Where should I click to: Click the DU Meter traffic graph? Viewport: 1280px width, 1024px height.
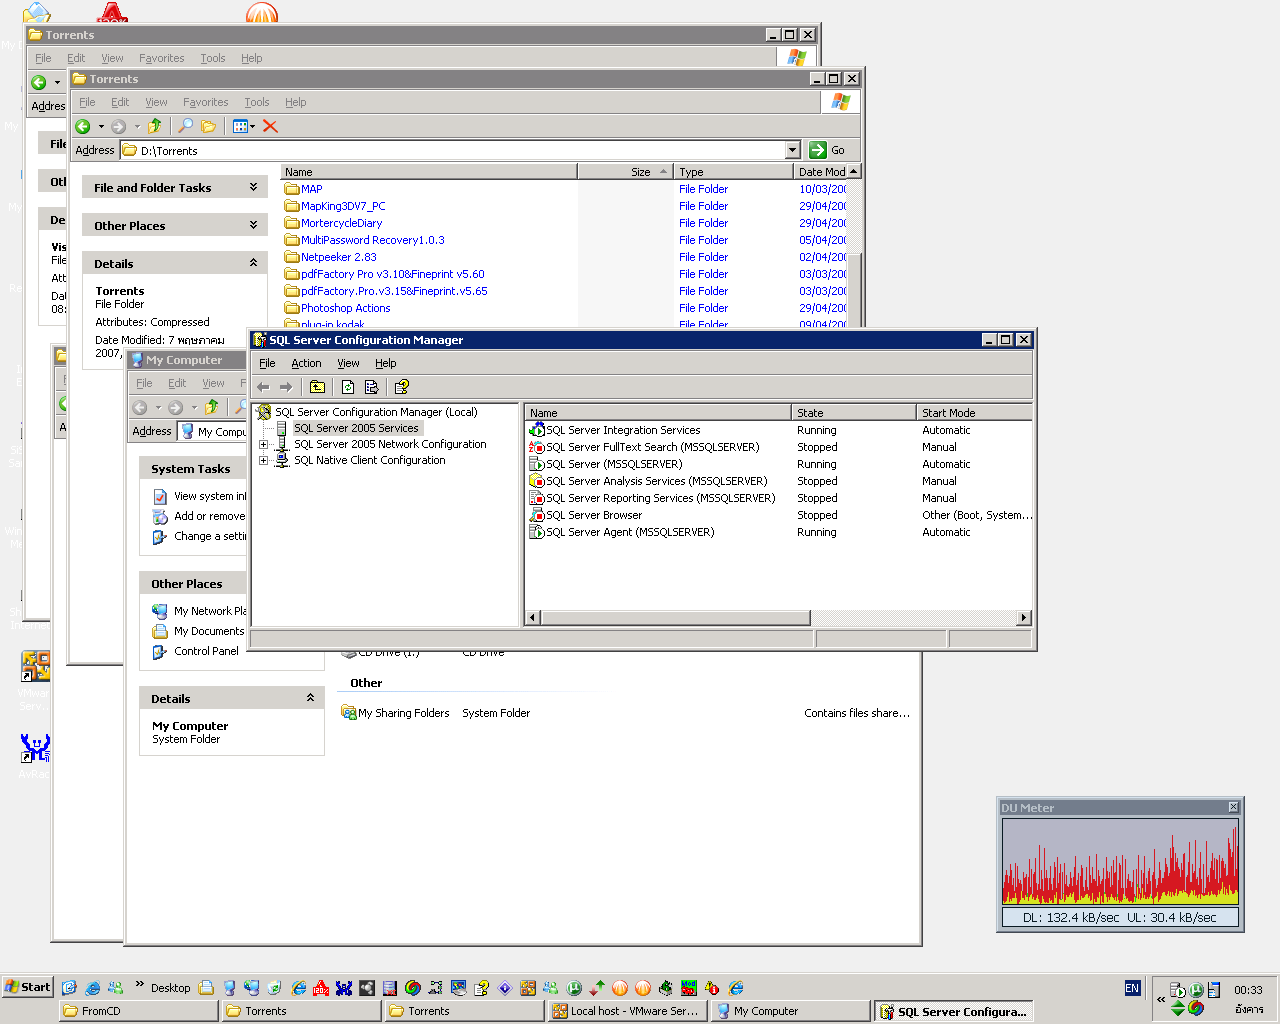(x=1120, y=862)
